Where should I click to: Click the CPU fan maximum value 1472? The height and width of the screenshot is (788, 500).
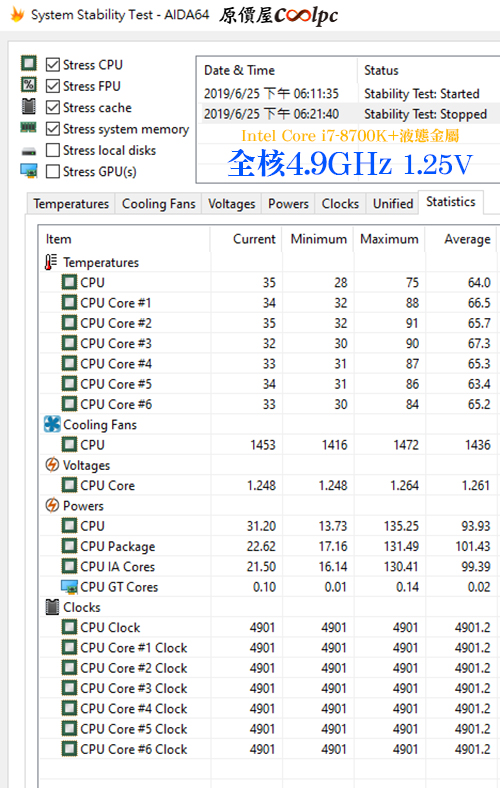click(406, 445)
